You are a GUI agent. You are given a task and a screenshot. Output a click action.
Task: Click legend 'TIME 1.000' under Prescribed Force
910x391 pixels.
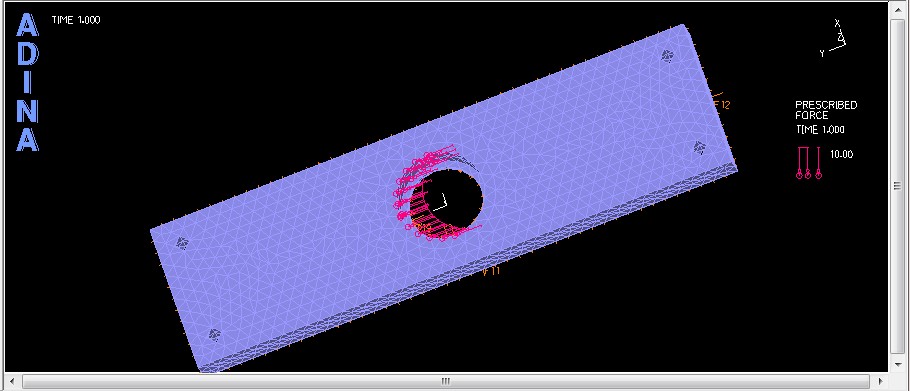point(820,130)
